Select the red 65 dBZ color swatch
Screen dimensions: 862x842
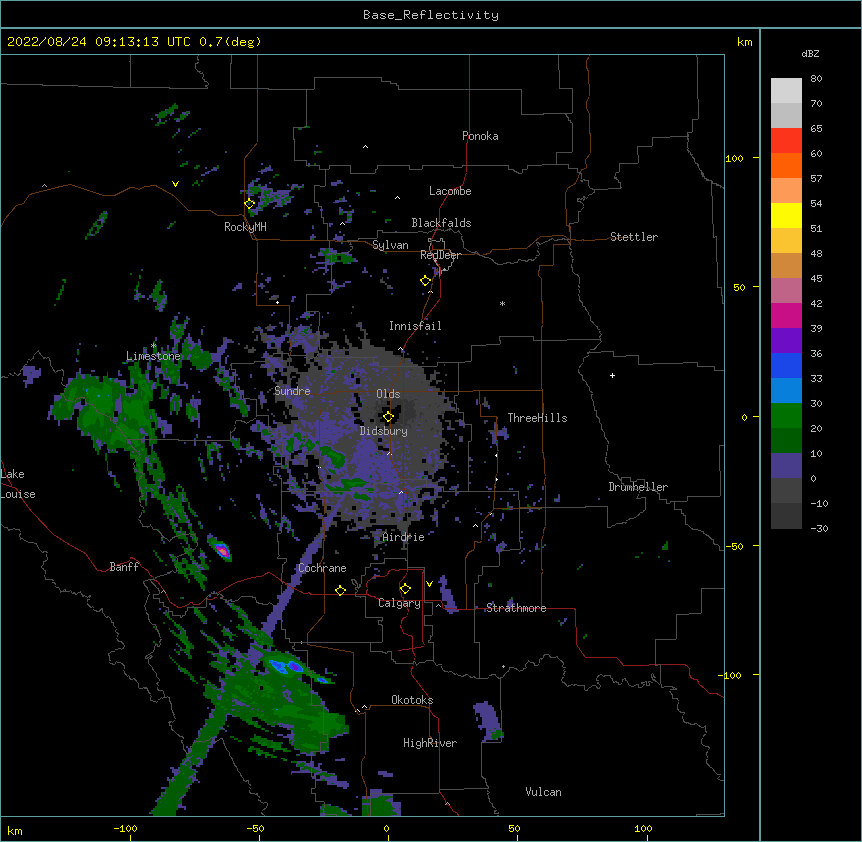[x=786, y=141]
